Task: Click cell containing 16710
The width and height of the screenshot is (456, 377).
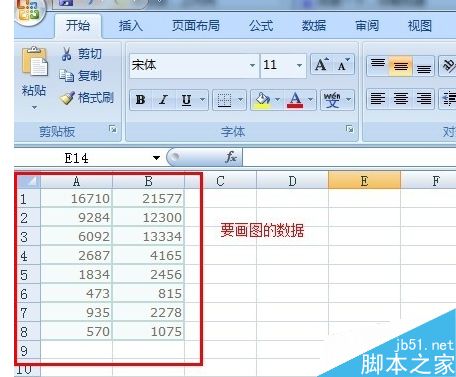Action: (76, 199)
